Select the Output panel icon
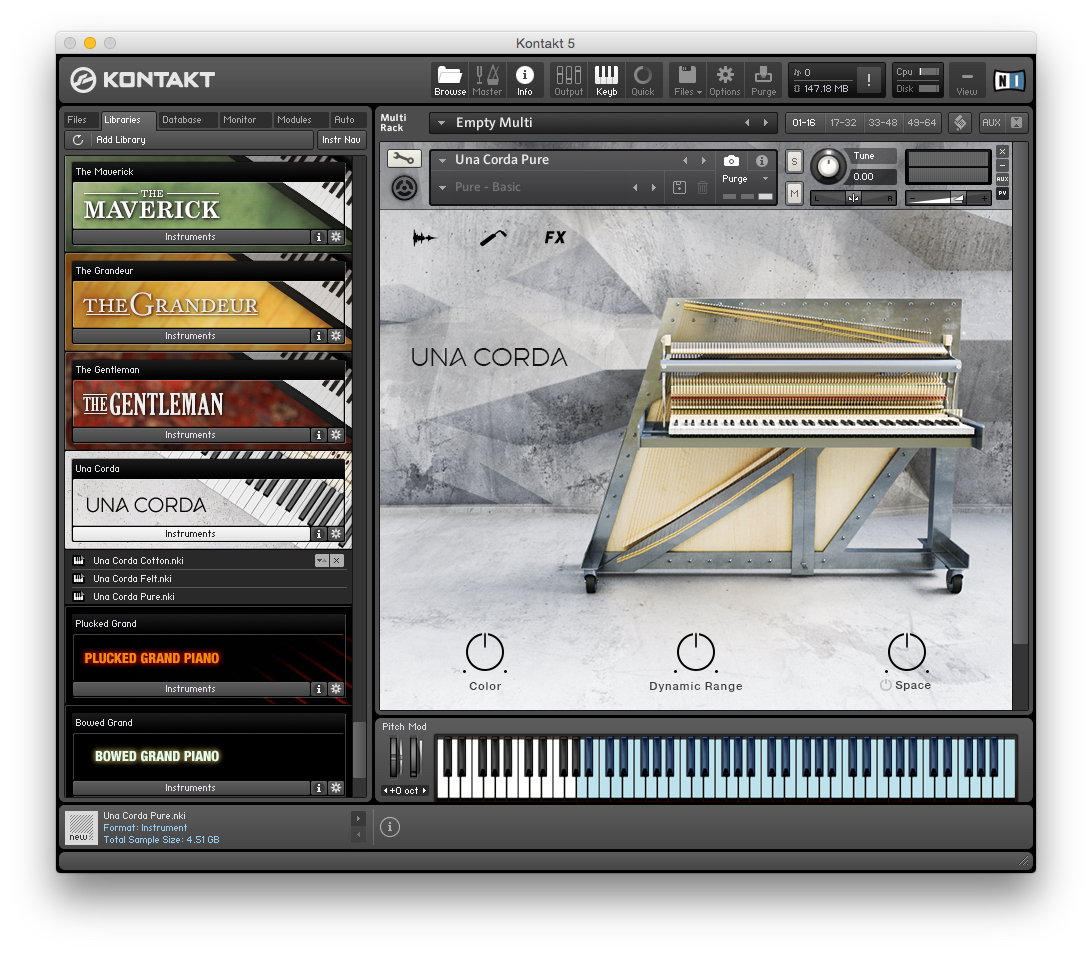Screen dimensions: 1092x953 (568, 80)
